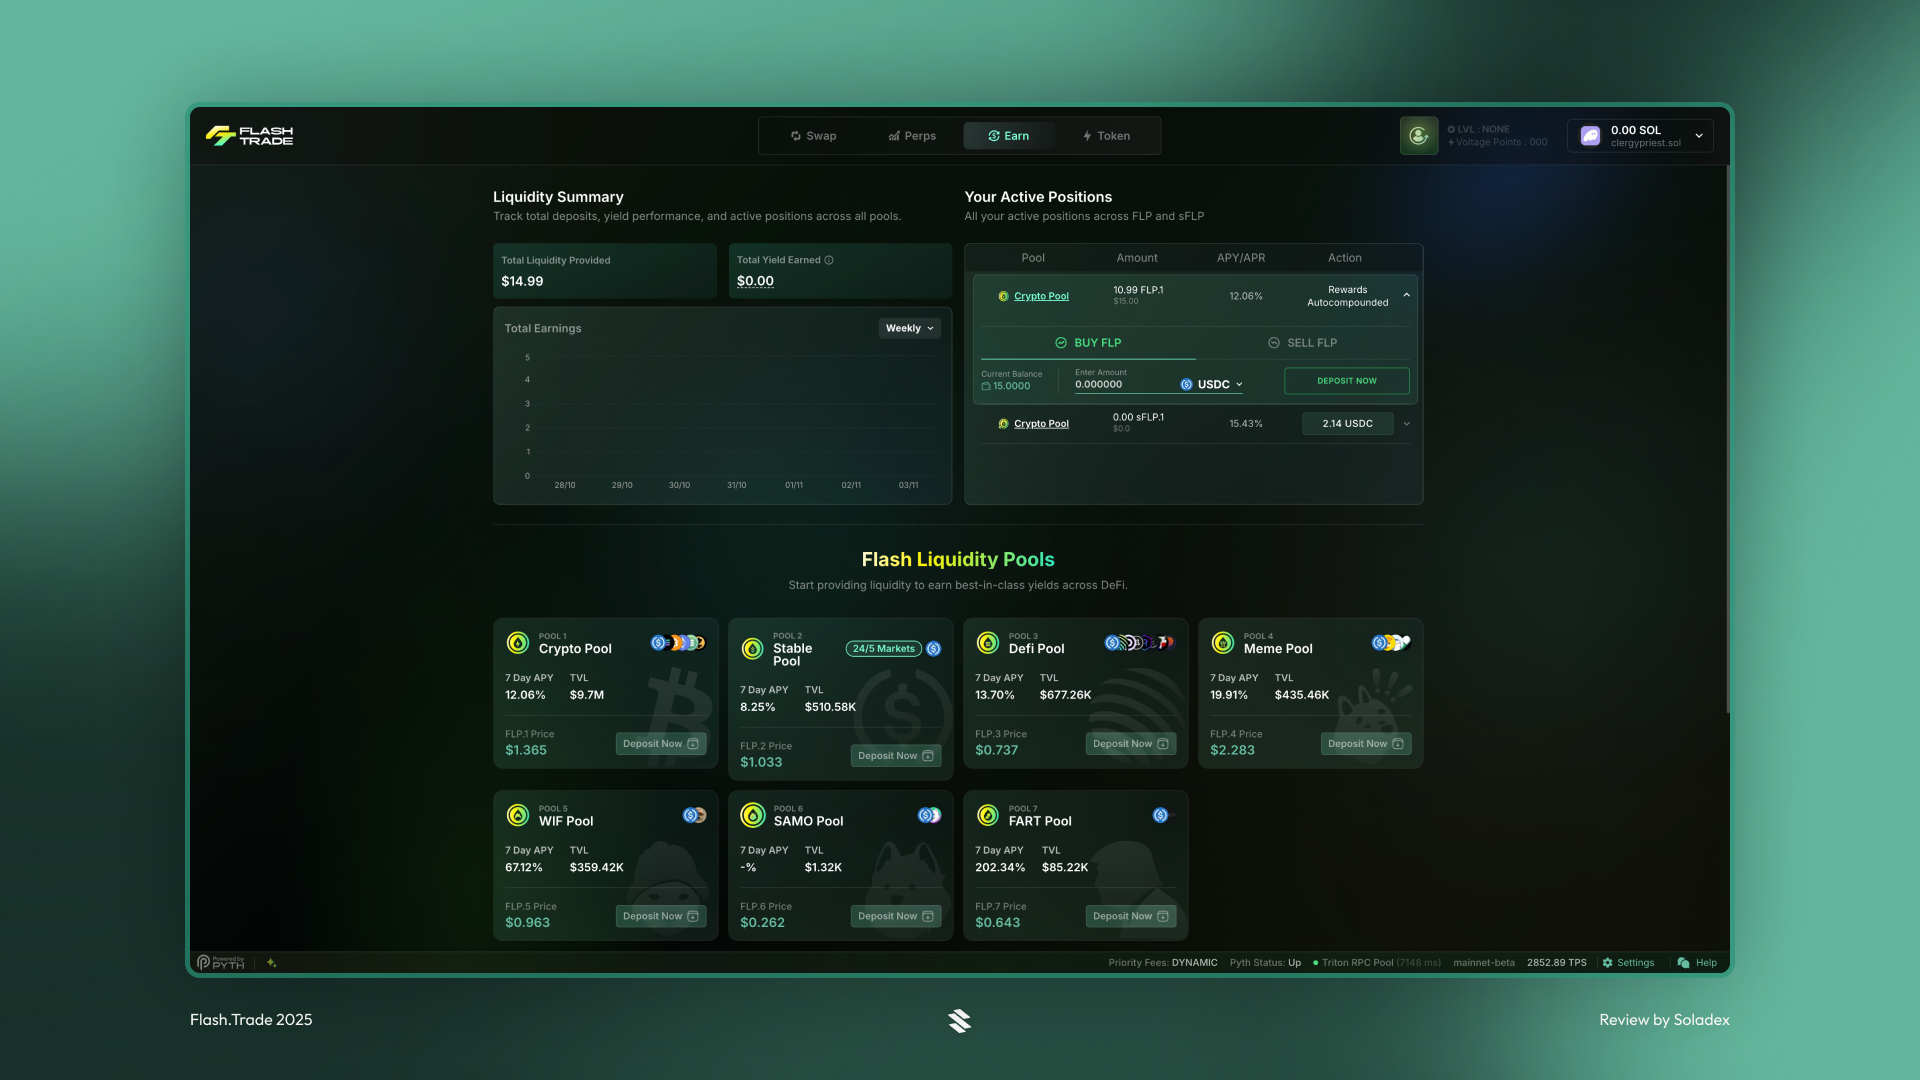Change the Total Earnings period via Weekly dropdown
This screenshot has width=1920, height=1080.
click(x=908, y=327)
